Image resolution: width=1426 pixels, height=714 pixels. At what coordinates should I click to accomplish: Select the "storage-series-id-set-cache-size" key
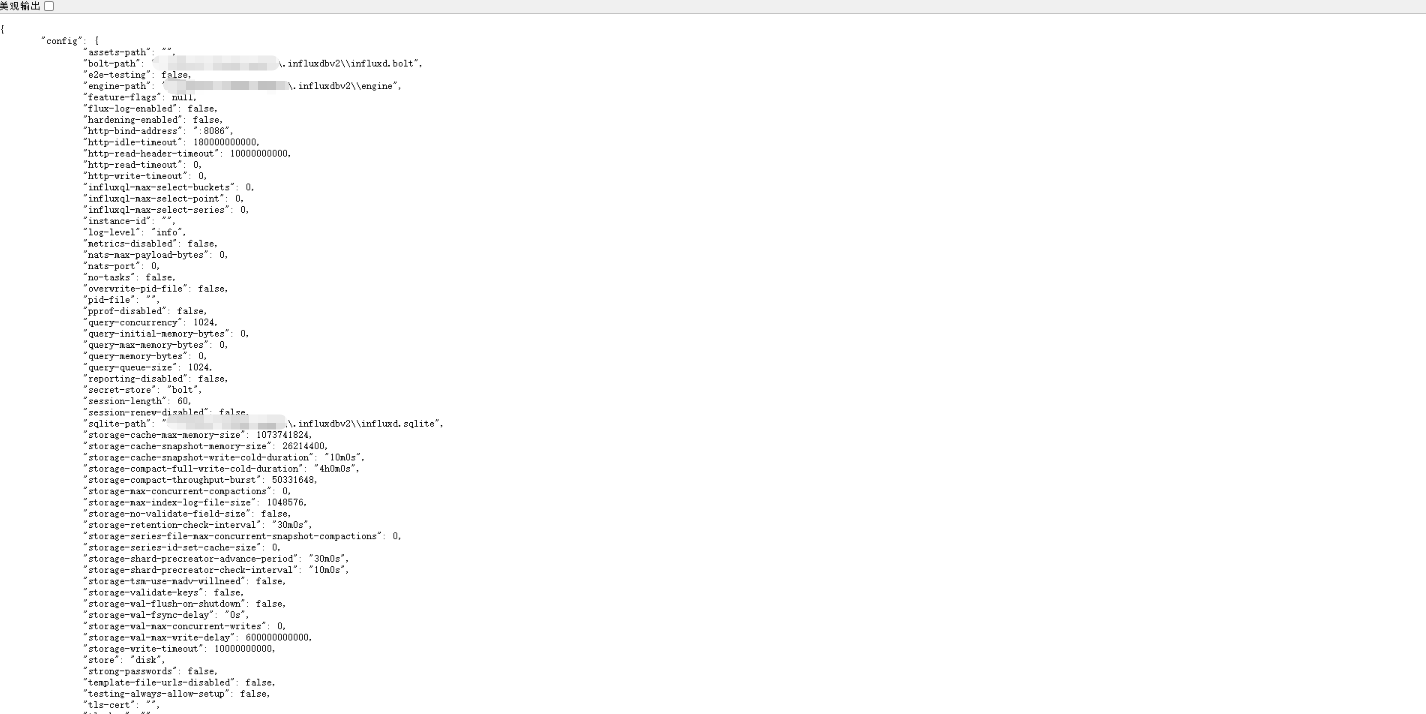coord(173,547)
